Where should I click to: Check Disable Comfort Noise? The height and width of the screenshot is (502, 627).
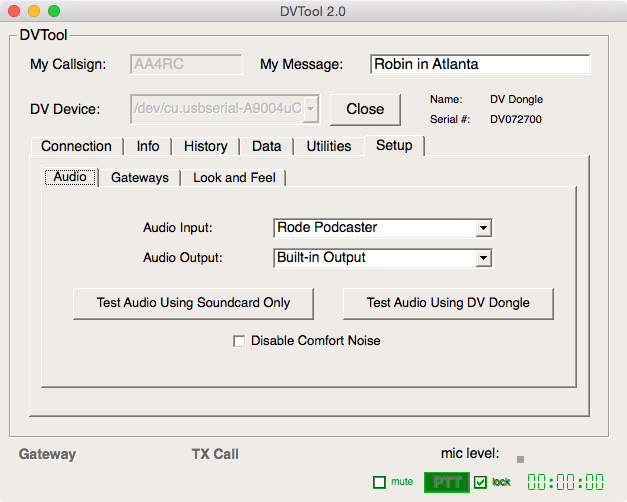(x=239, y=341)
